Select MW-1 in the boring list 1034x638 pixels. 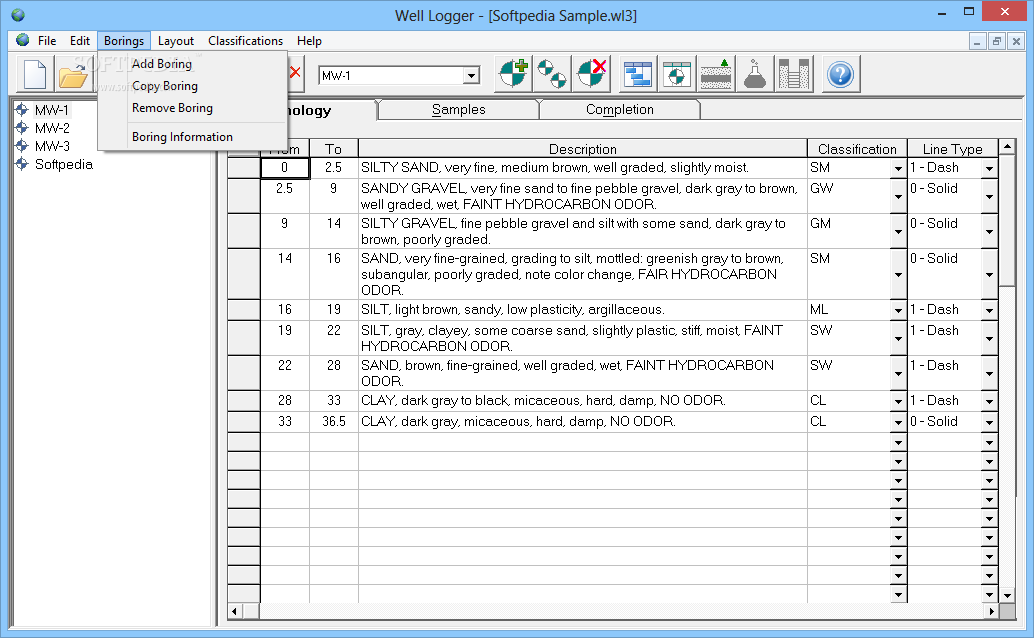coord(51,110)
